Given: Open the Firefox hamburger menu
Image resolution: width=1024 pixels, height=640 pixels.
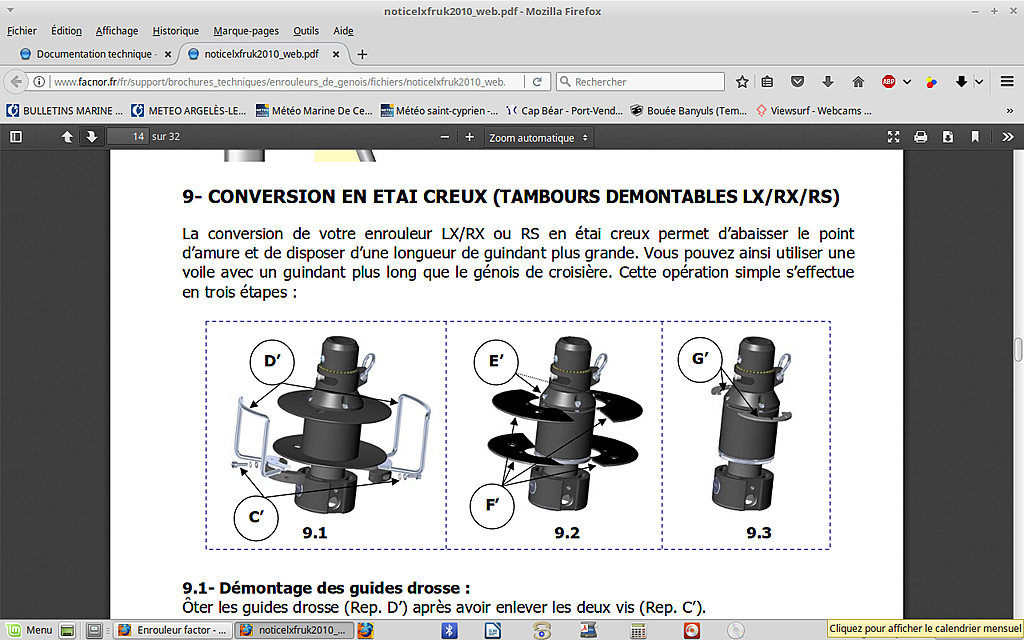Looking at the screenshot, I should coord(1007,82).
